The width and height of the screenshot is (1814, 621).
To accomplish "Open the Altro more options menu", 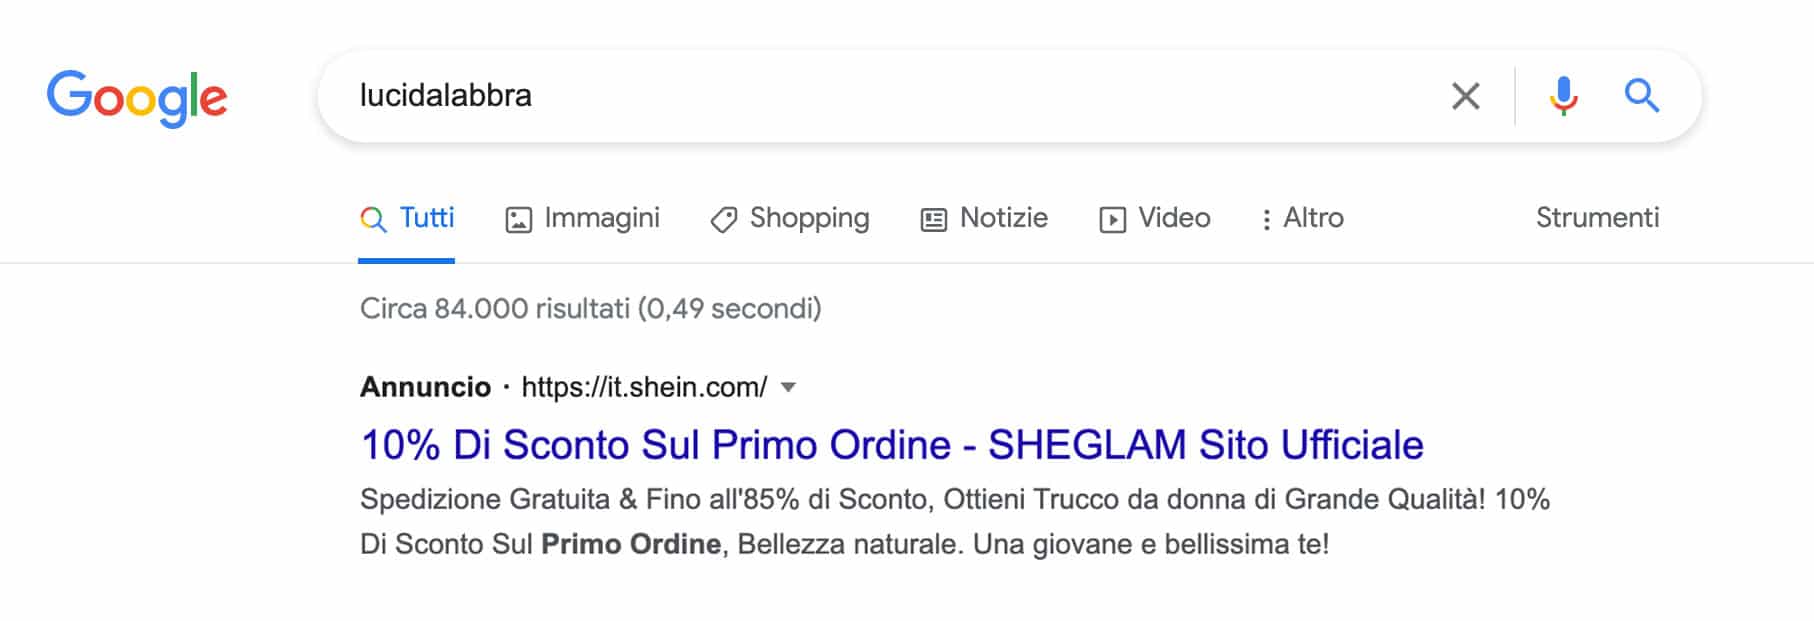I will (x=1302, y=218).
